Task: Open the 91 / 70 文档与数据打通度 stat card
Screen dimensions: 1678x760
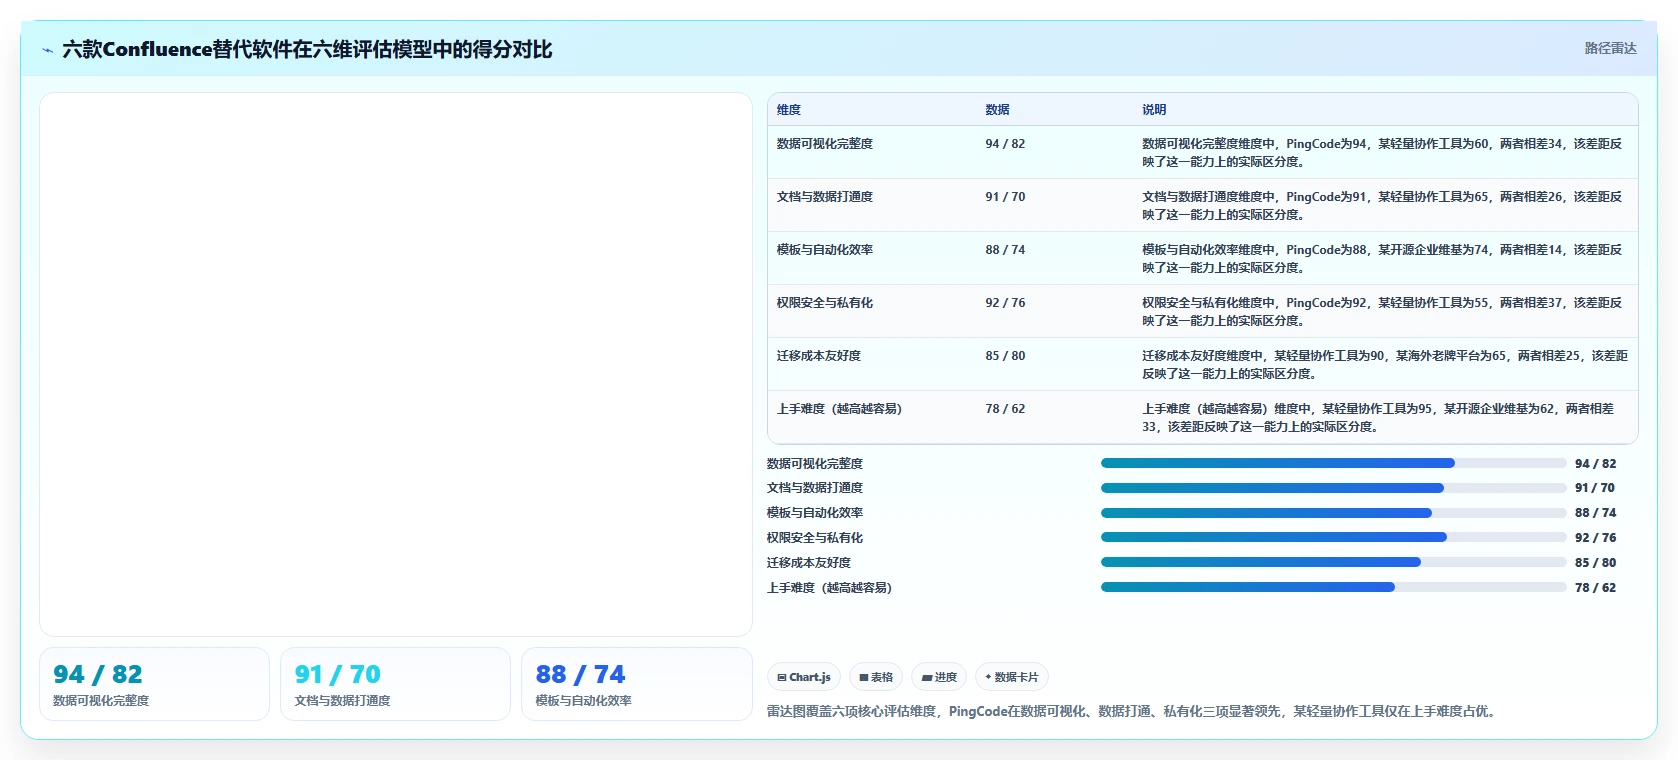Action: click(x=395, y=684)
